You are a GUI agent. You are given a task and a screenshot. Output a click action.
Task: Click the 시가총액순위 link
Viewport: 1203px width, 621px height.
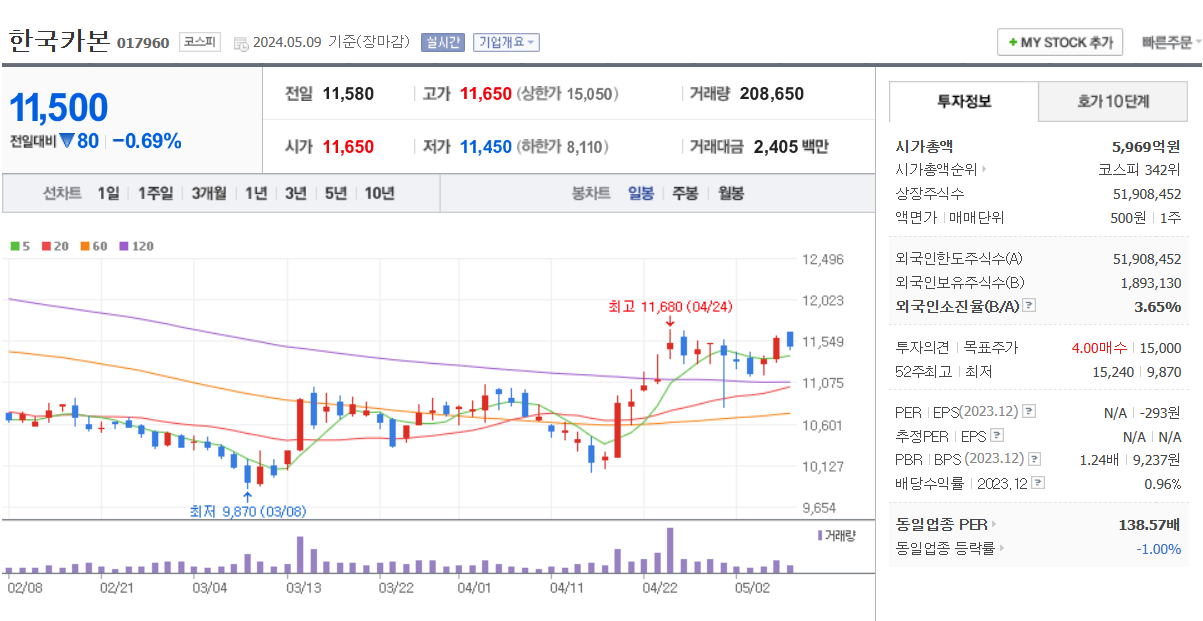[x=936, y=170]
